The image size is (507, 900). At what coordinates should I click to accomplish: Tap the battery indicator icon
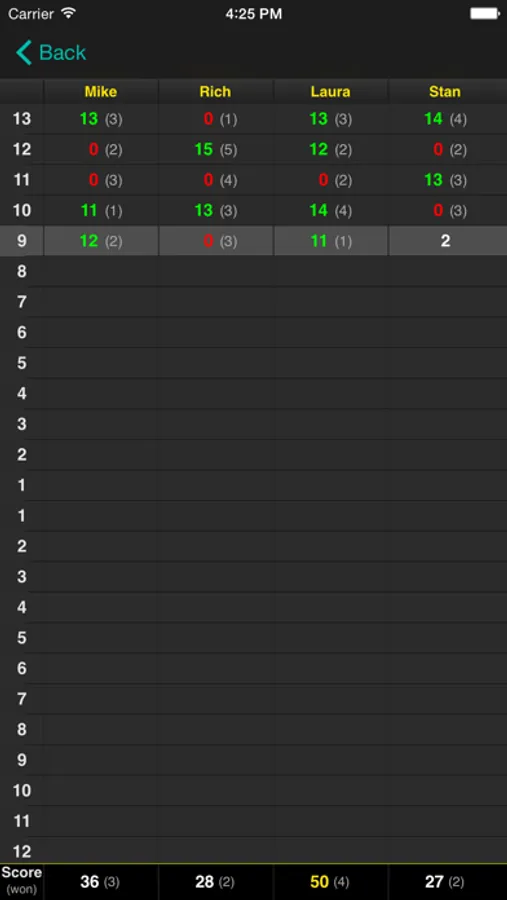point(485,14)
